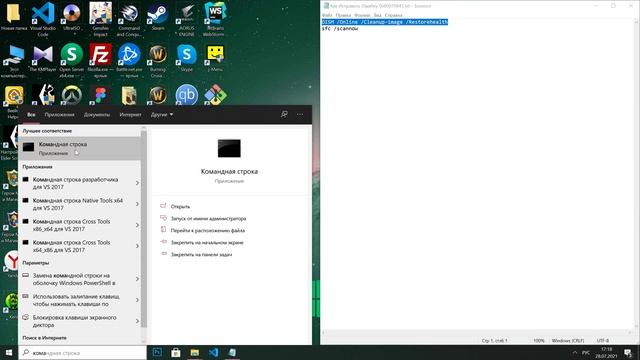This screenshot has width=640, height=360.
Task: Open the blue Skype desktop shortcut
Action: 187,58
